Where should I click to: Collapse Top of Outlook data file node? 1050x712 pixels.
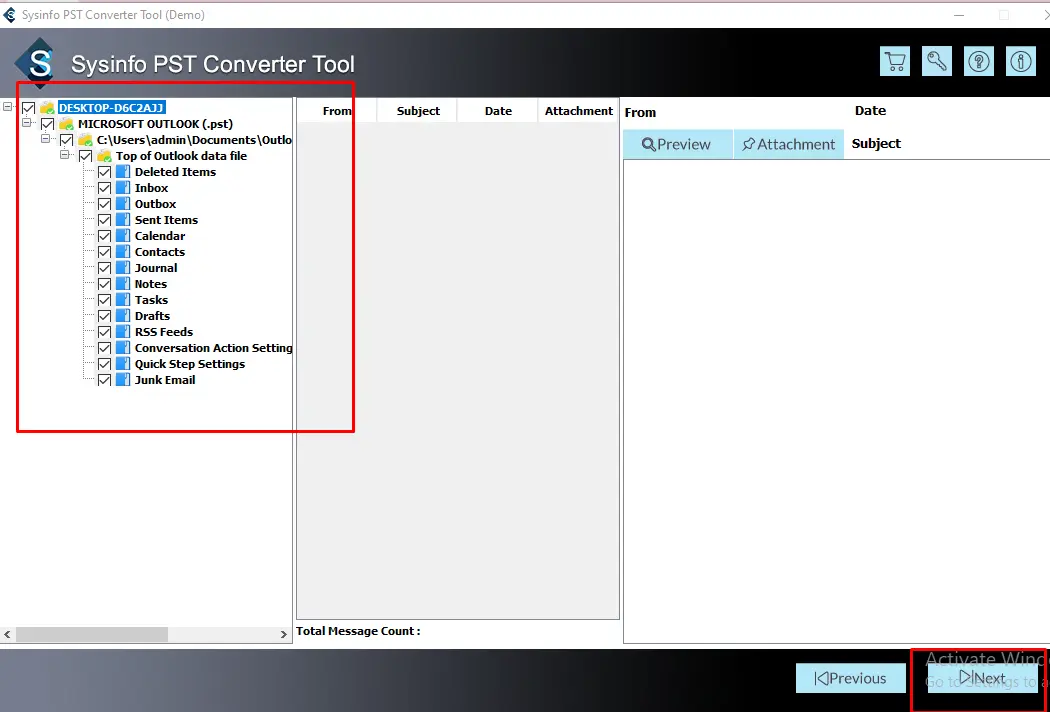pyautogui.click(x=64, y=155)
